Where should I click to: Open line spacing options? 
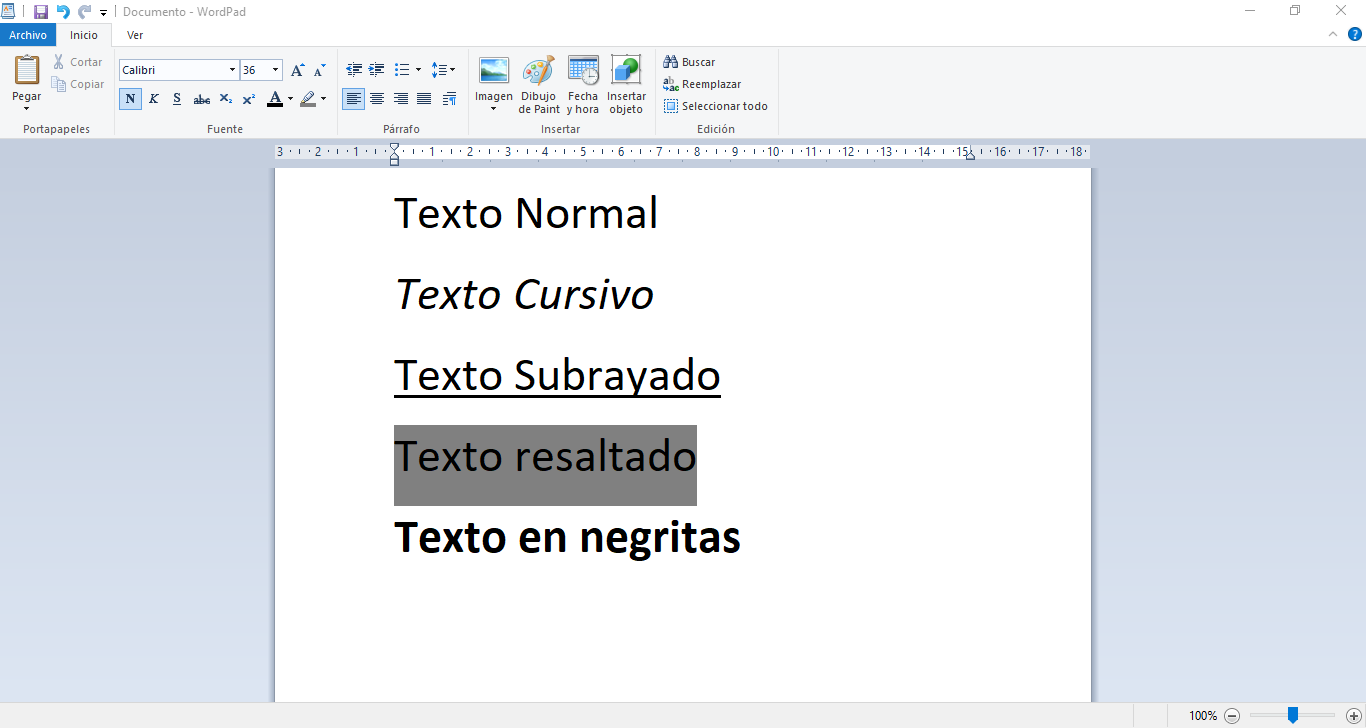point(443,70)
